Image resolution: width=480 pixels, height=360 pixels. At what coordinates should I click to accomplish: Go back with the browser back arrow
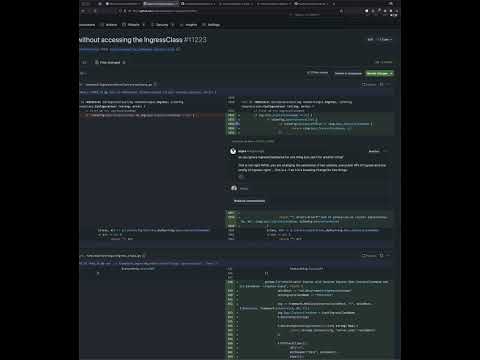coord(83,11)
